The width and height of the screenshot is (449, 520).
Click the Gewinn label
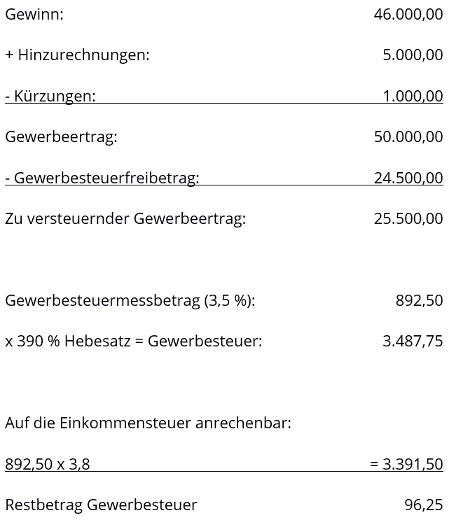tap(34, 14)
